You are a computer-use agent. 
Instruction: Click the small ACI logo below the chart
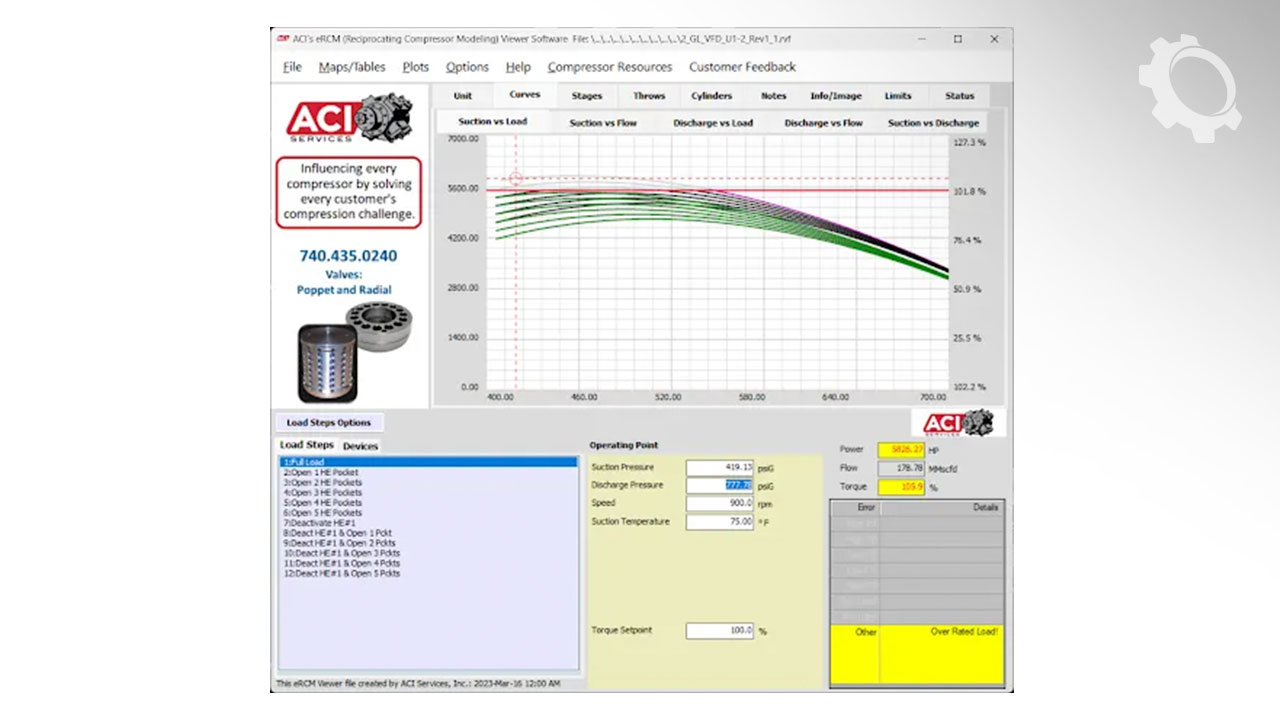[x=957, y=423]
